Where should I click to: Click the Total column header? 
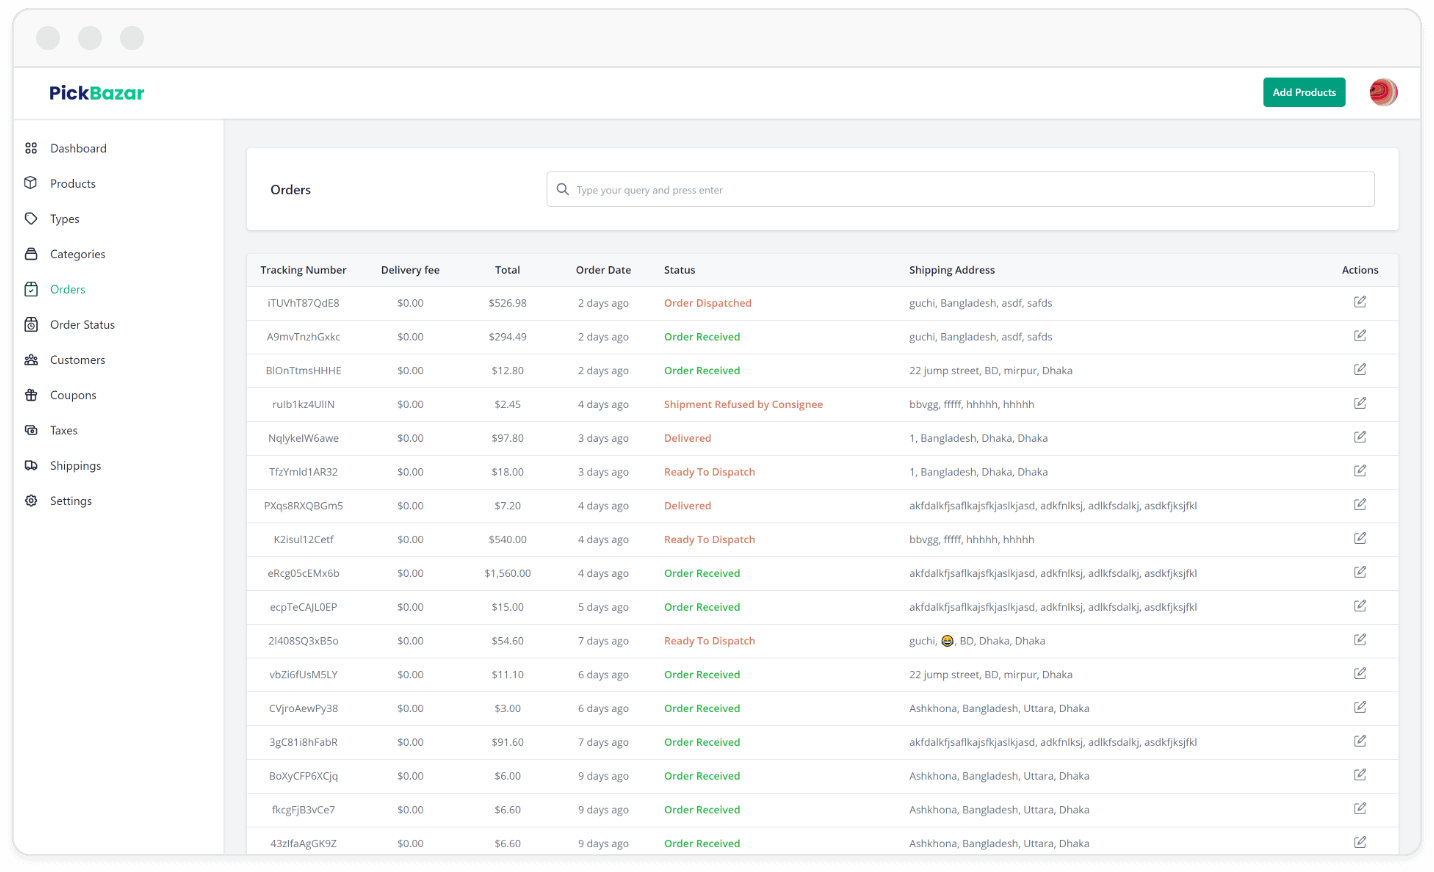tap(507, 270)
